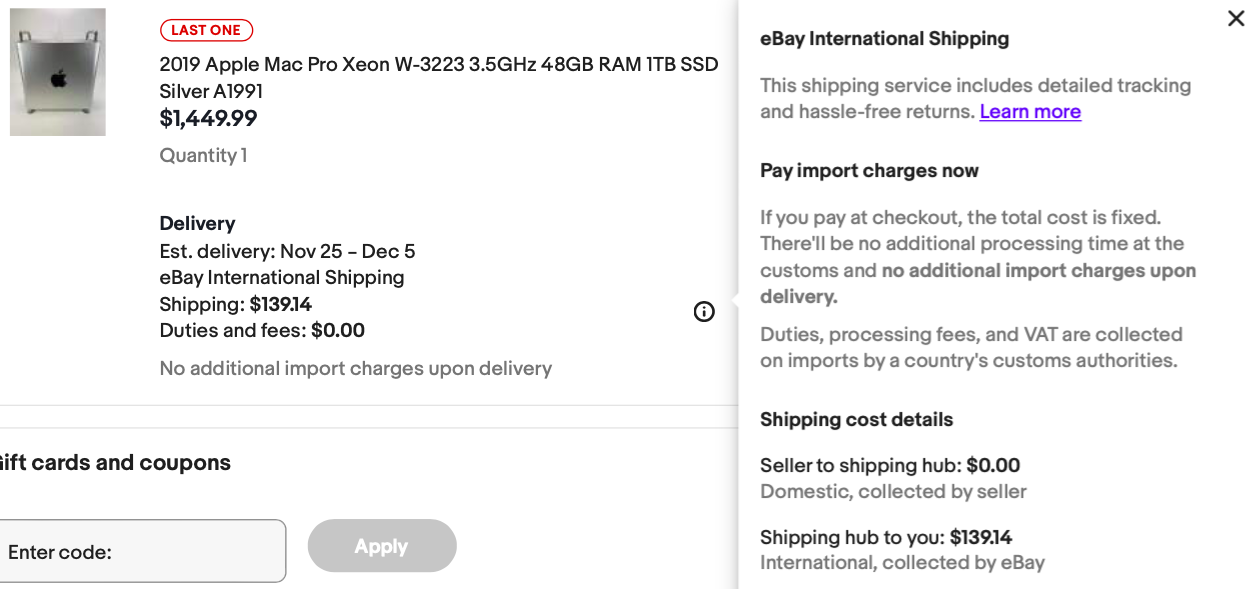Focus the Enter code input field

pyautogui.click(x=142, y=551)
